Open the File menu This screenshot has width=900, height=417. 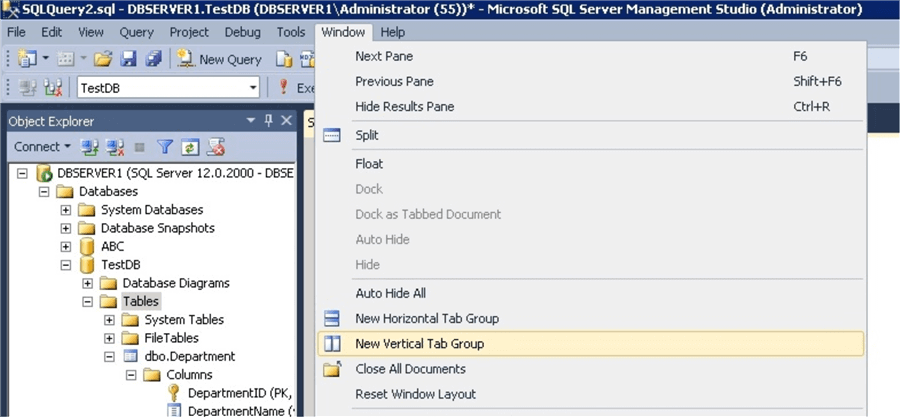pyautogui.click(x=16, y=32)
